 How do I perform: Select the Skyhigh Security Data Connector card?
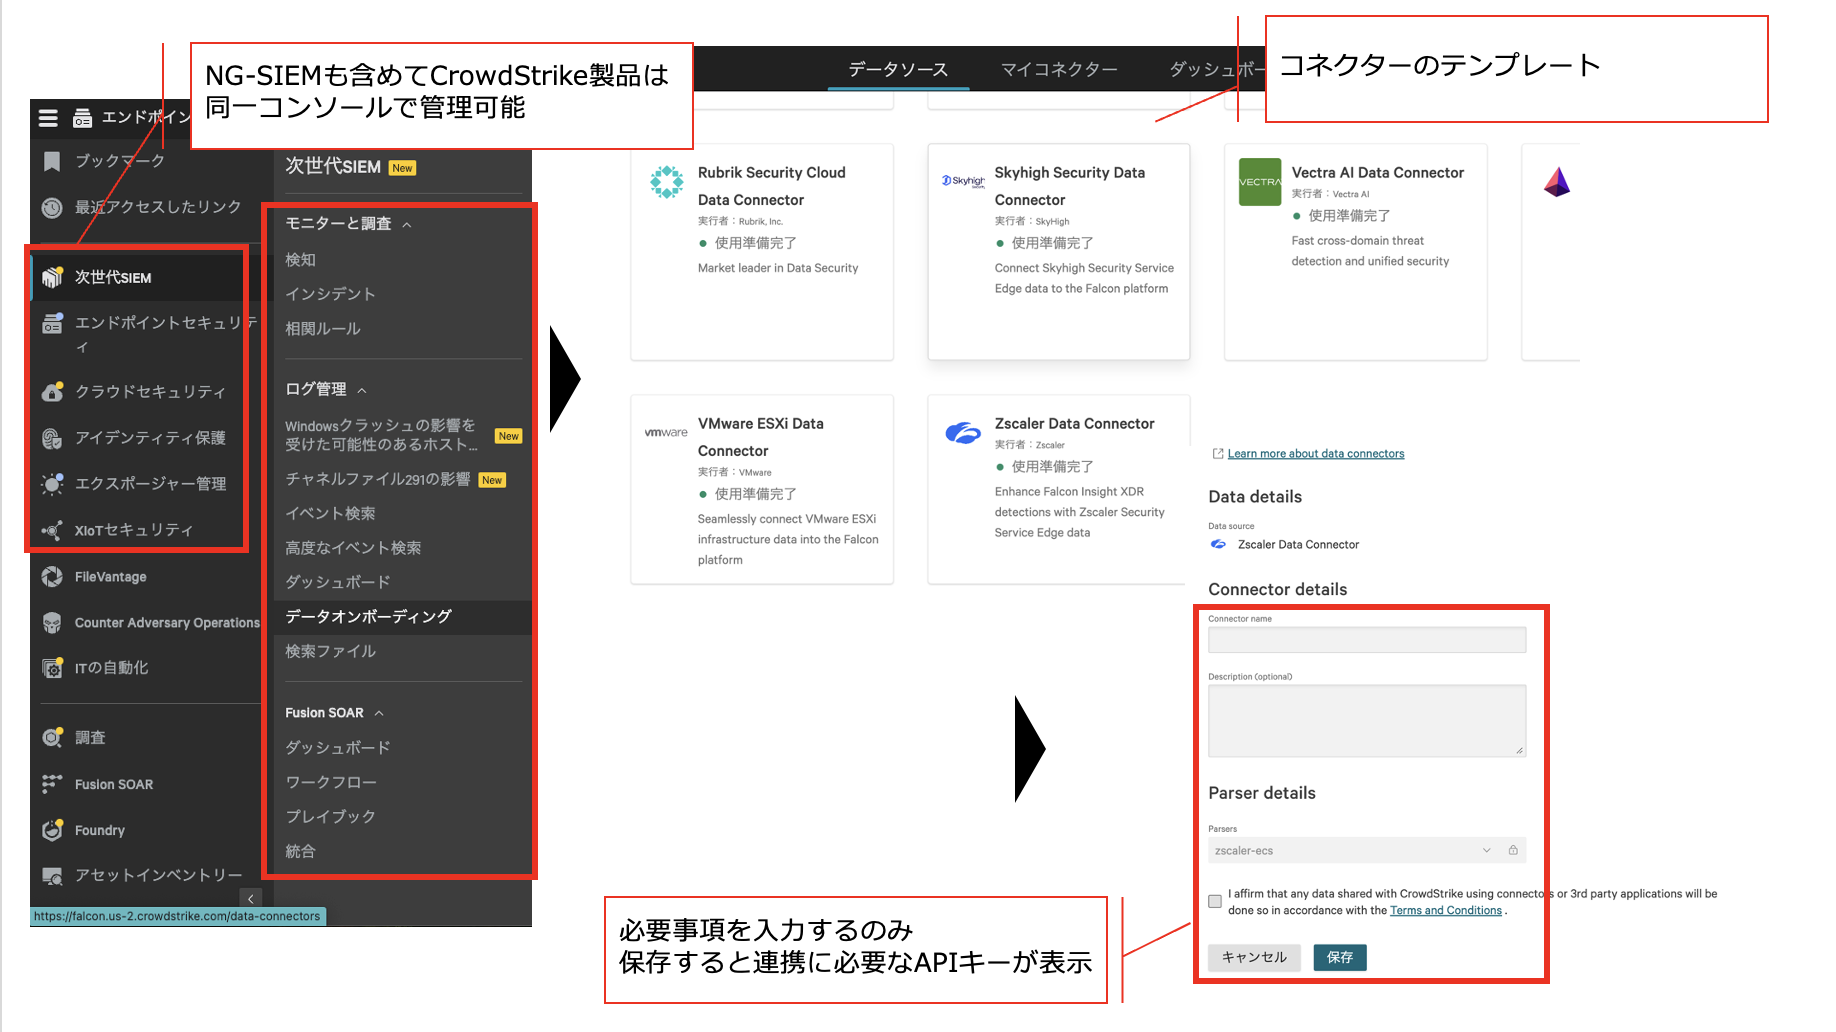1059,252
